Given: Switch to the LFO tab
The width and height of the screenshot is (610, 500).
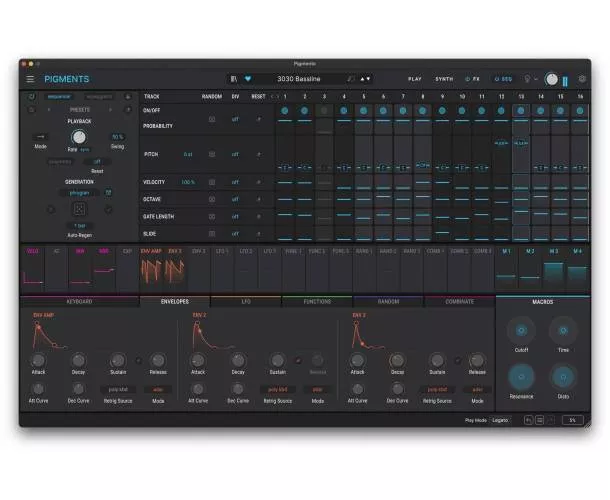Looking at the screenshot, I should (246, 301).
